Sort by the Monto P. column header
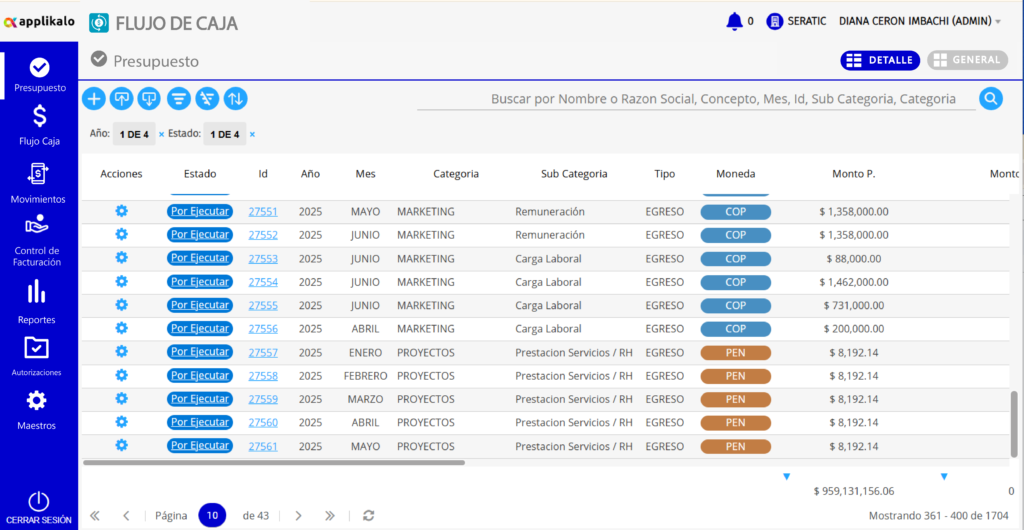 (x=854, y=174)
